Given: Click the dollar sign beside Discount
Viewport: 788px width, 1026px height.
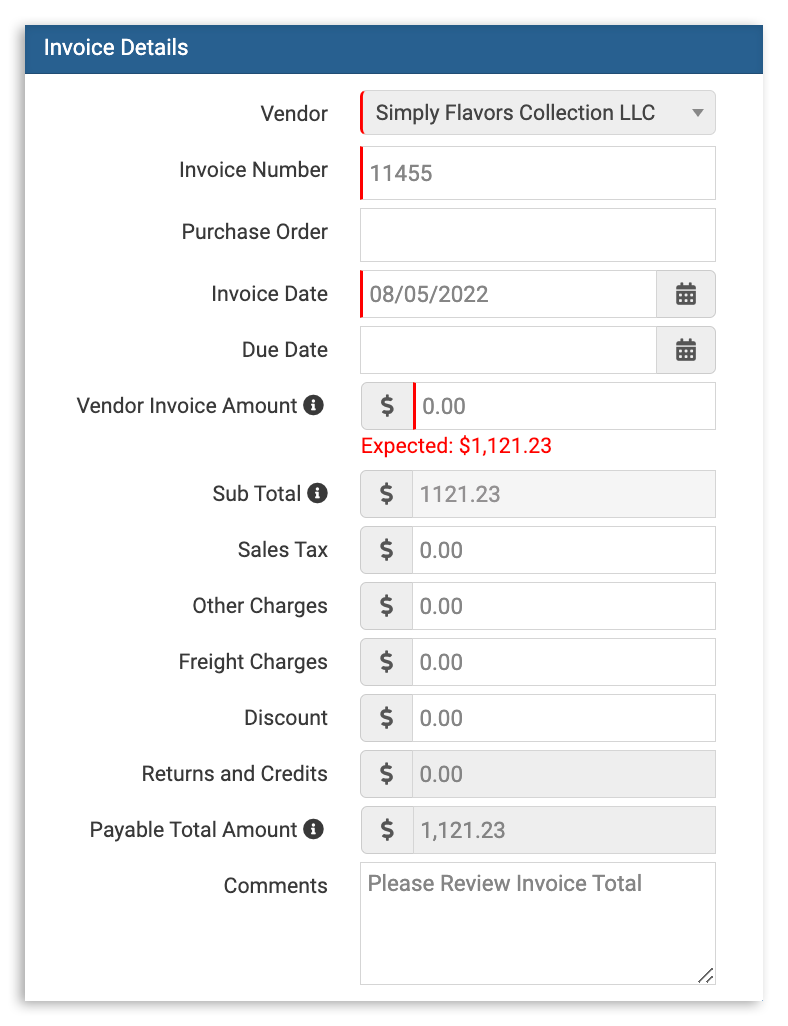Looking at the screenshot, I should click(x=386, y=718).
